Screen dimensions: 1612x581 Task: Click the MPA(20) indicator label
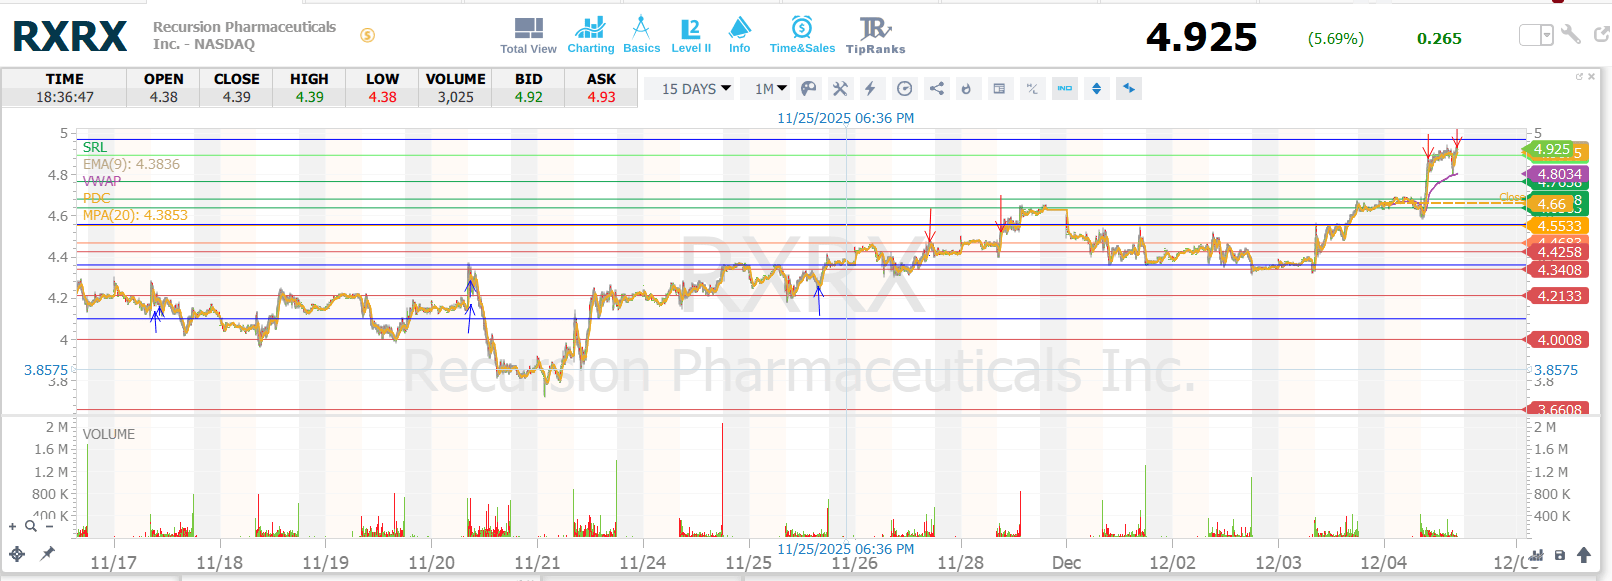[x=135, y=215]
